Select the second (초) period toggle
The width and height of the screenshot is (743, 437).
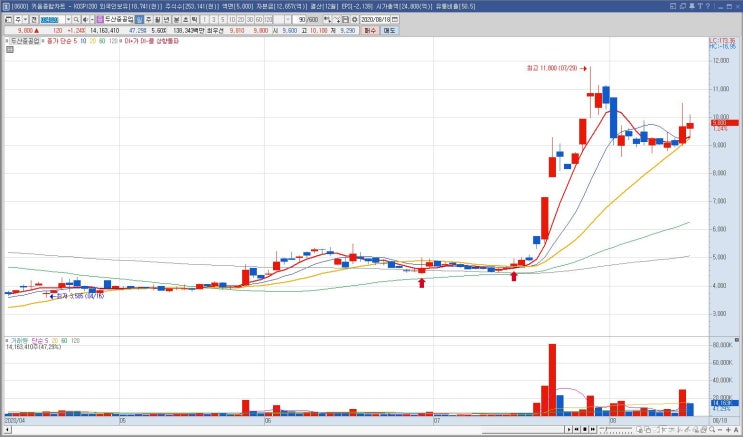pos(185,19)
